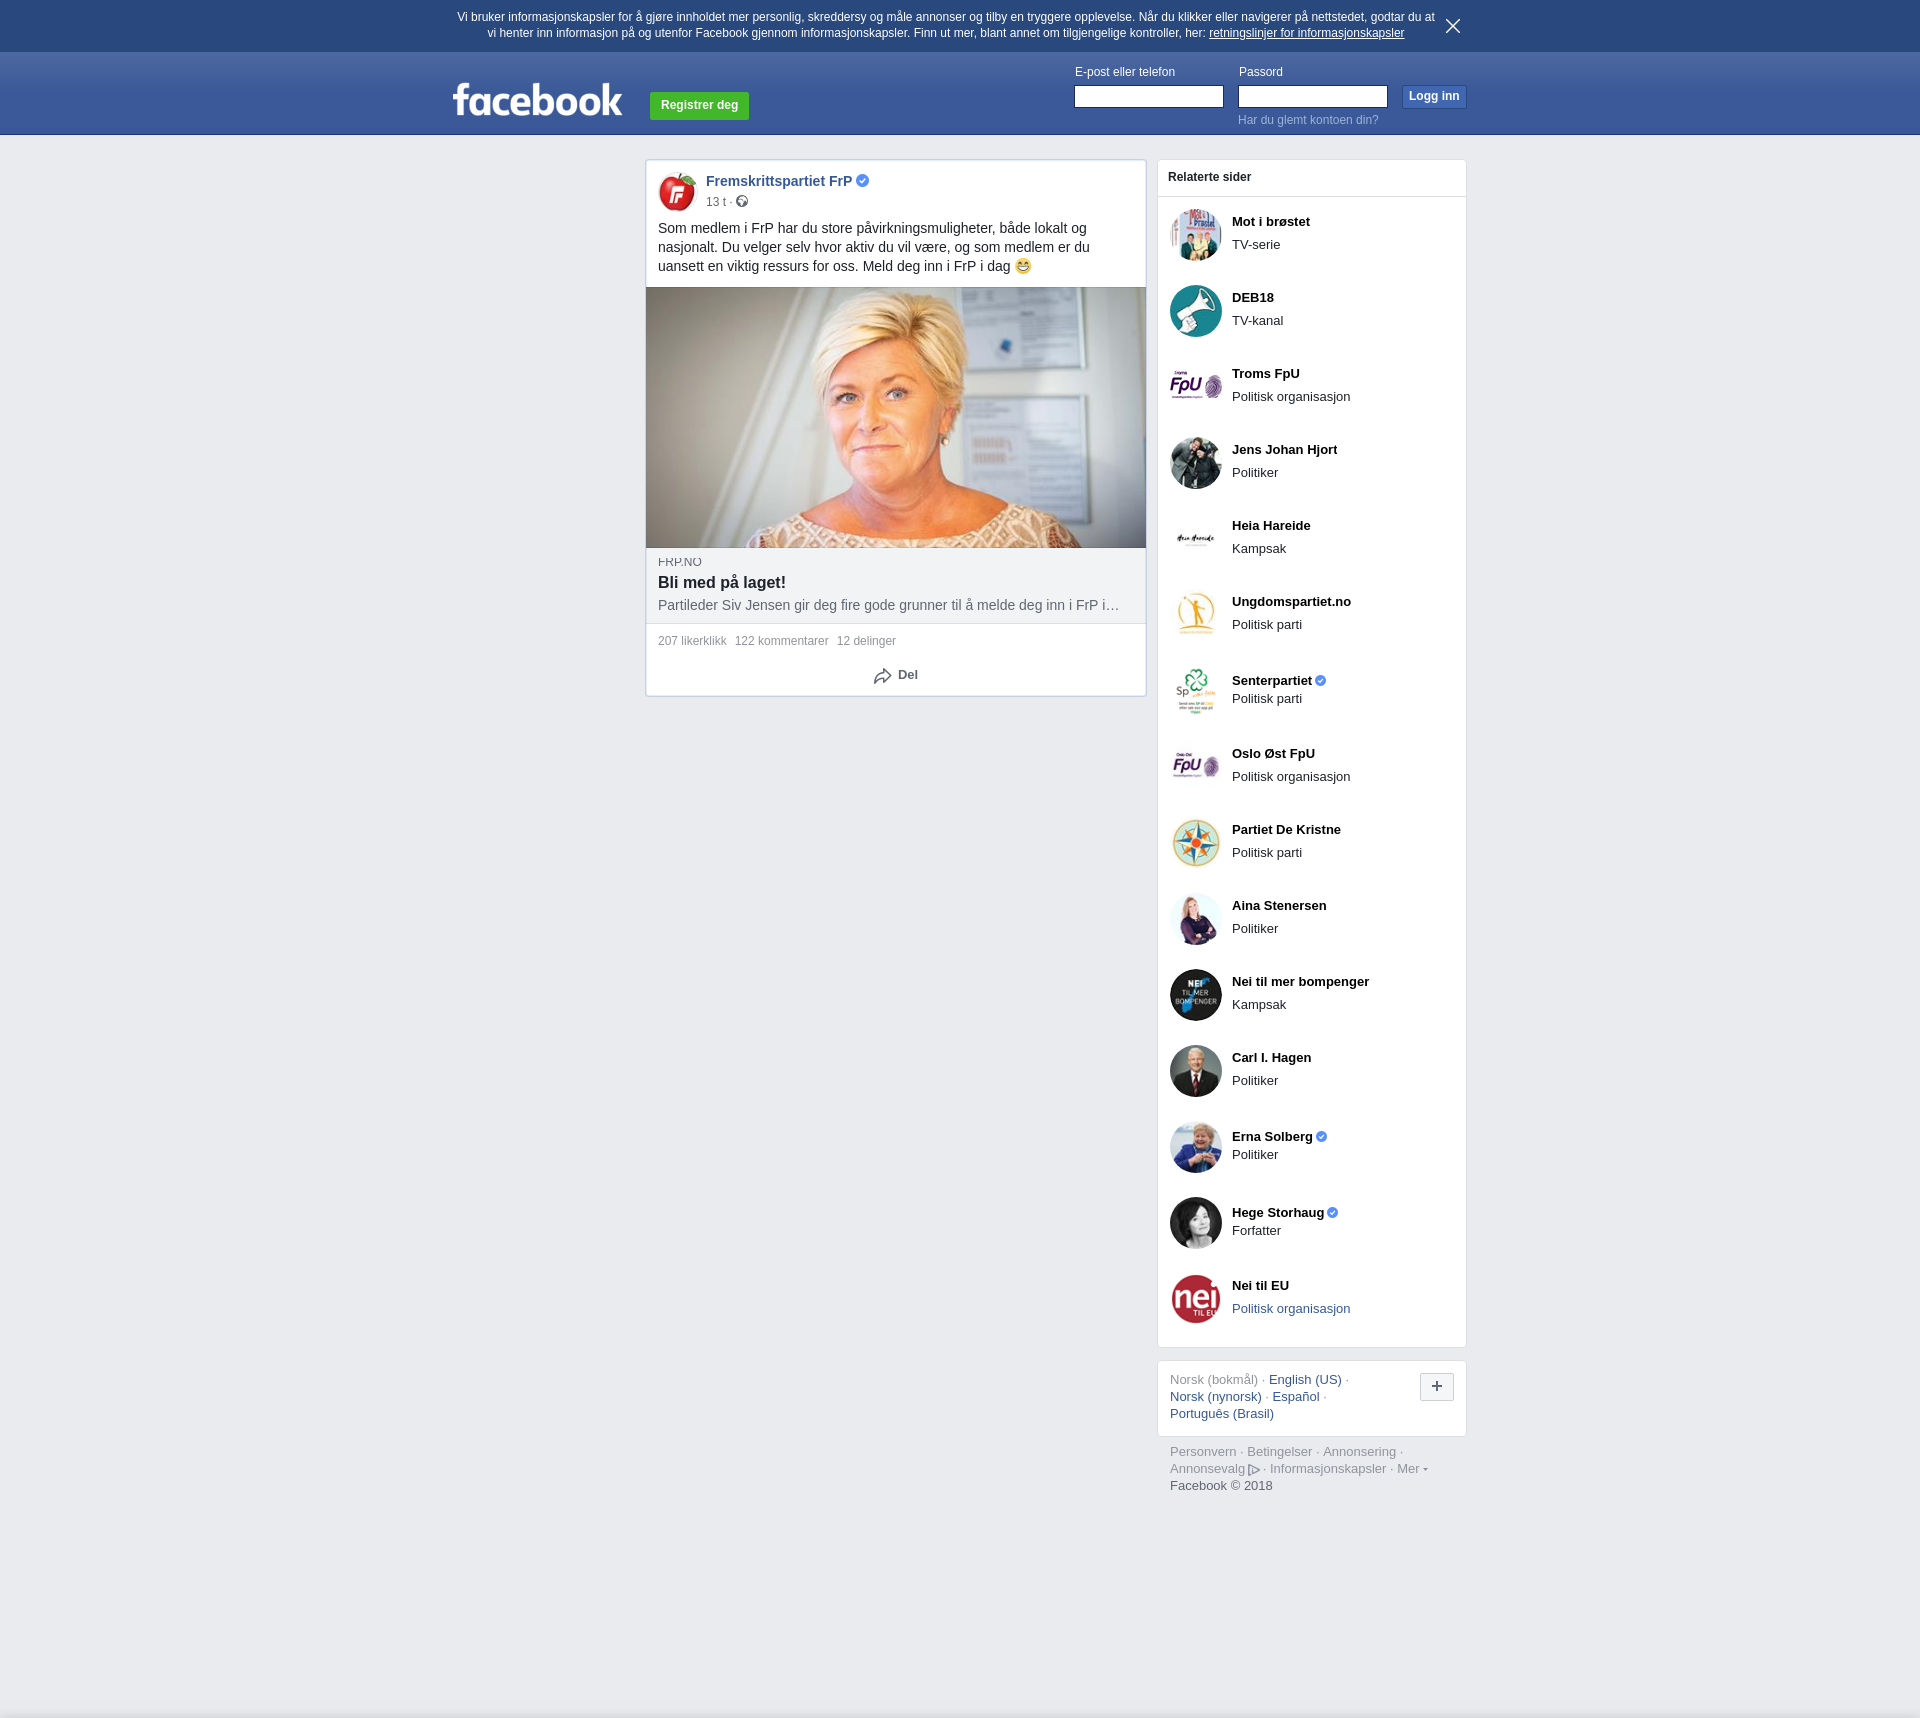Open the Troms FpU page name
The width and height of the screenshot is (1920, 1718).
point(1266,374)
